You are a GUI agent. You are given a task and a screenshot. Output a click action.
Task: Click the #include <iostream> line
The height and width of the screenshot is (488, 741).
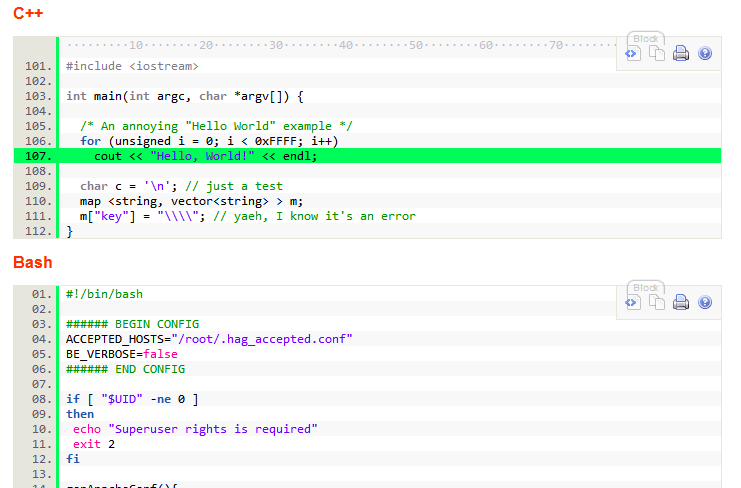coord(132,66)
